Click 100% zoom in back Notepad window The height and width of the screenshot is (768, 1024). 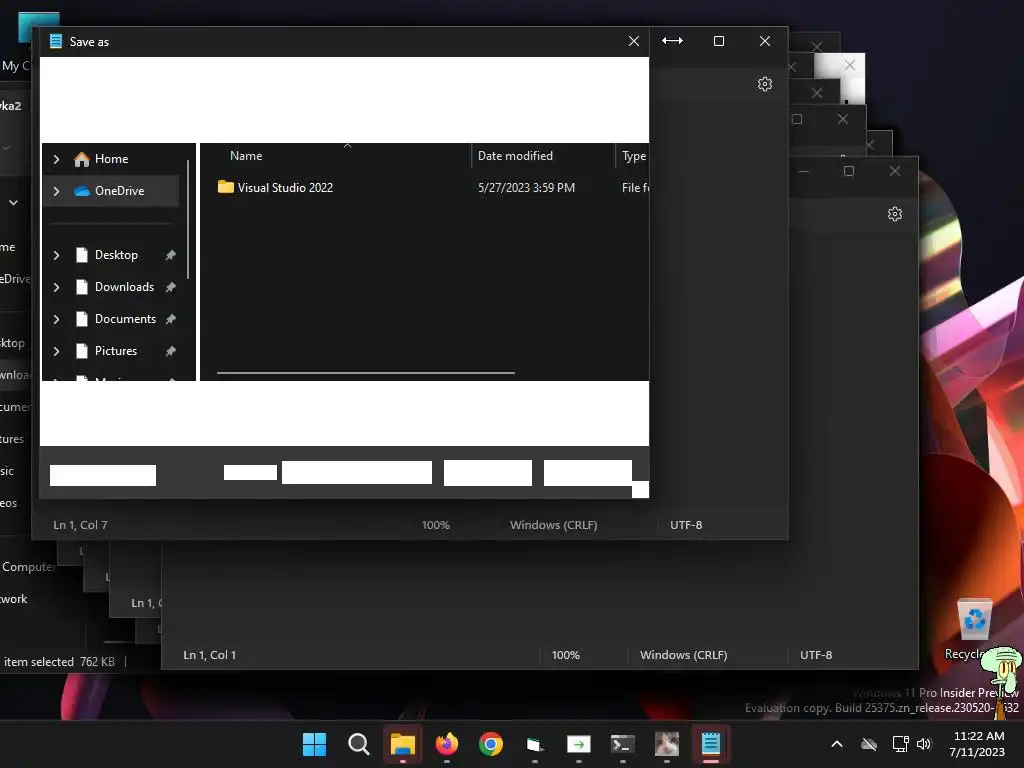566,655
